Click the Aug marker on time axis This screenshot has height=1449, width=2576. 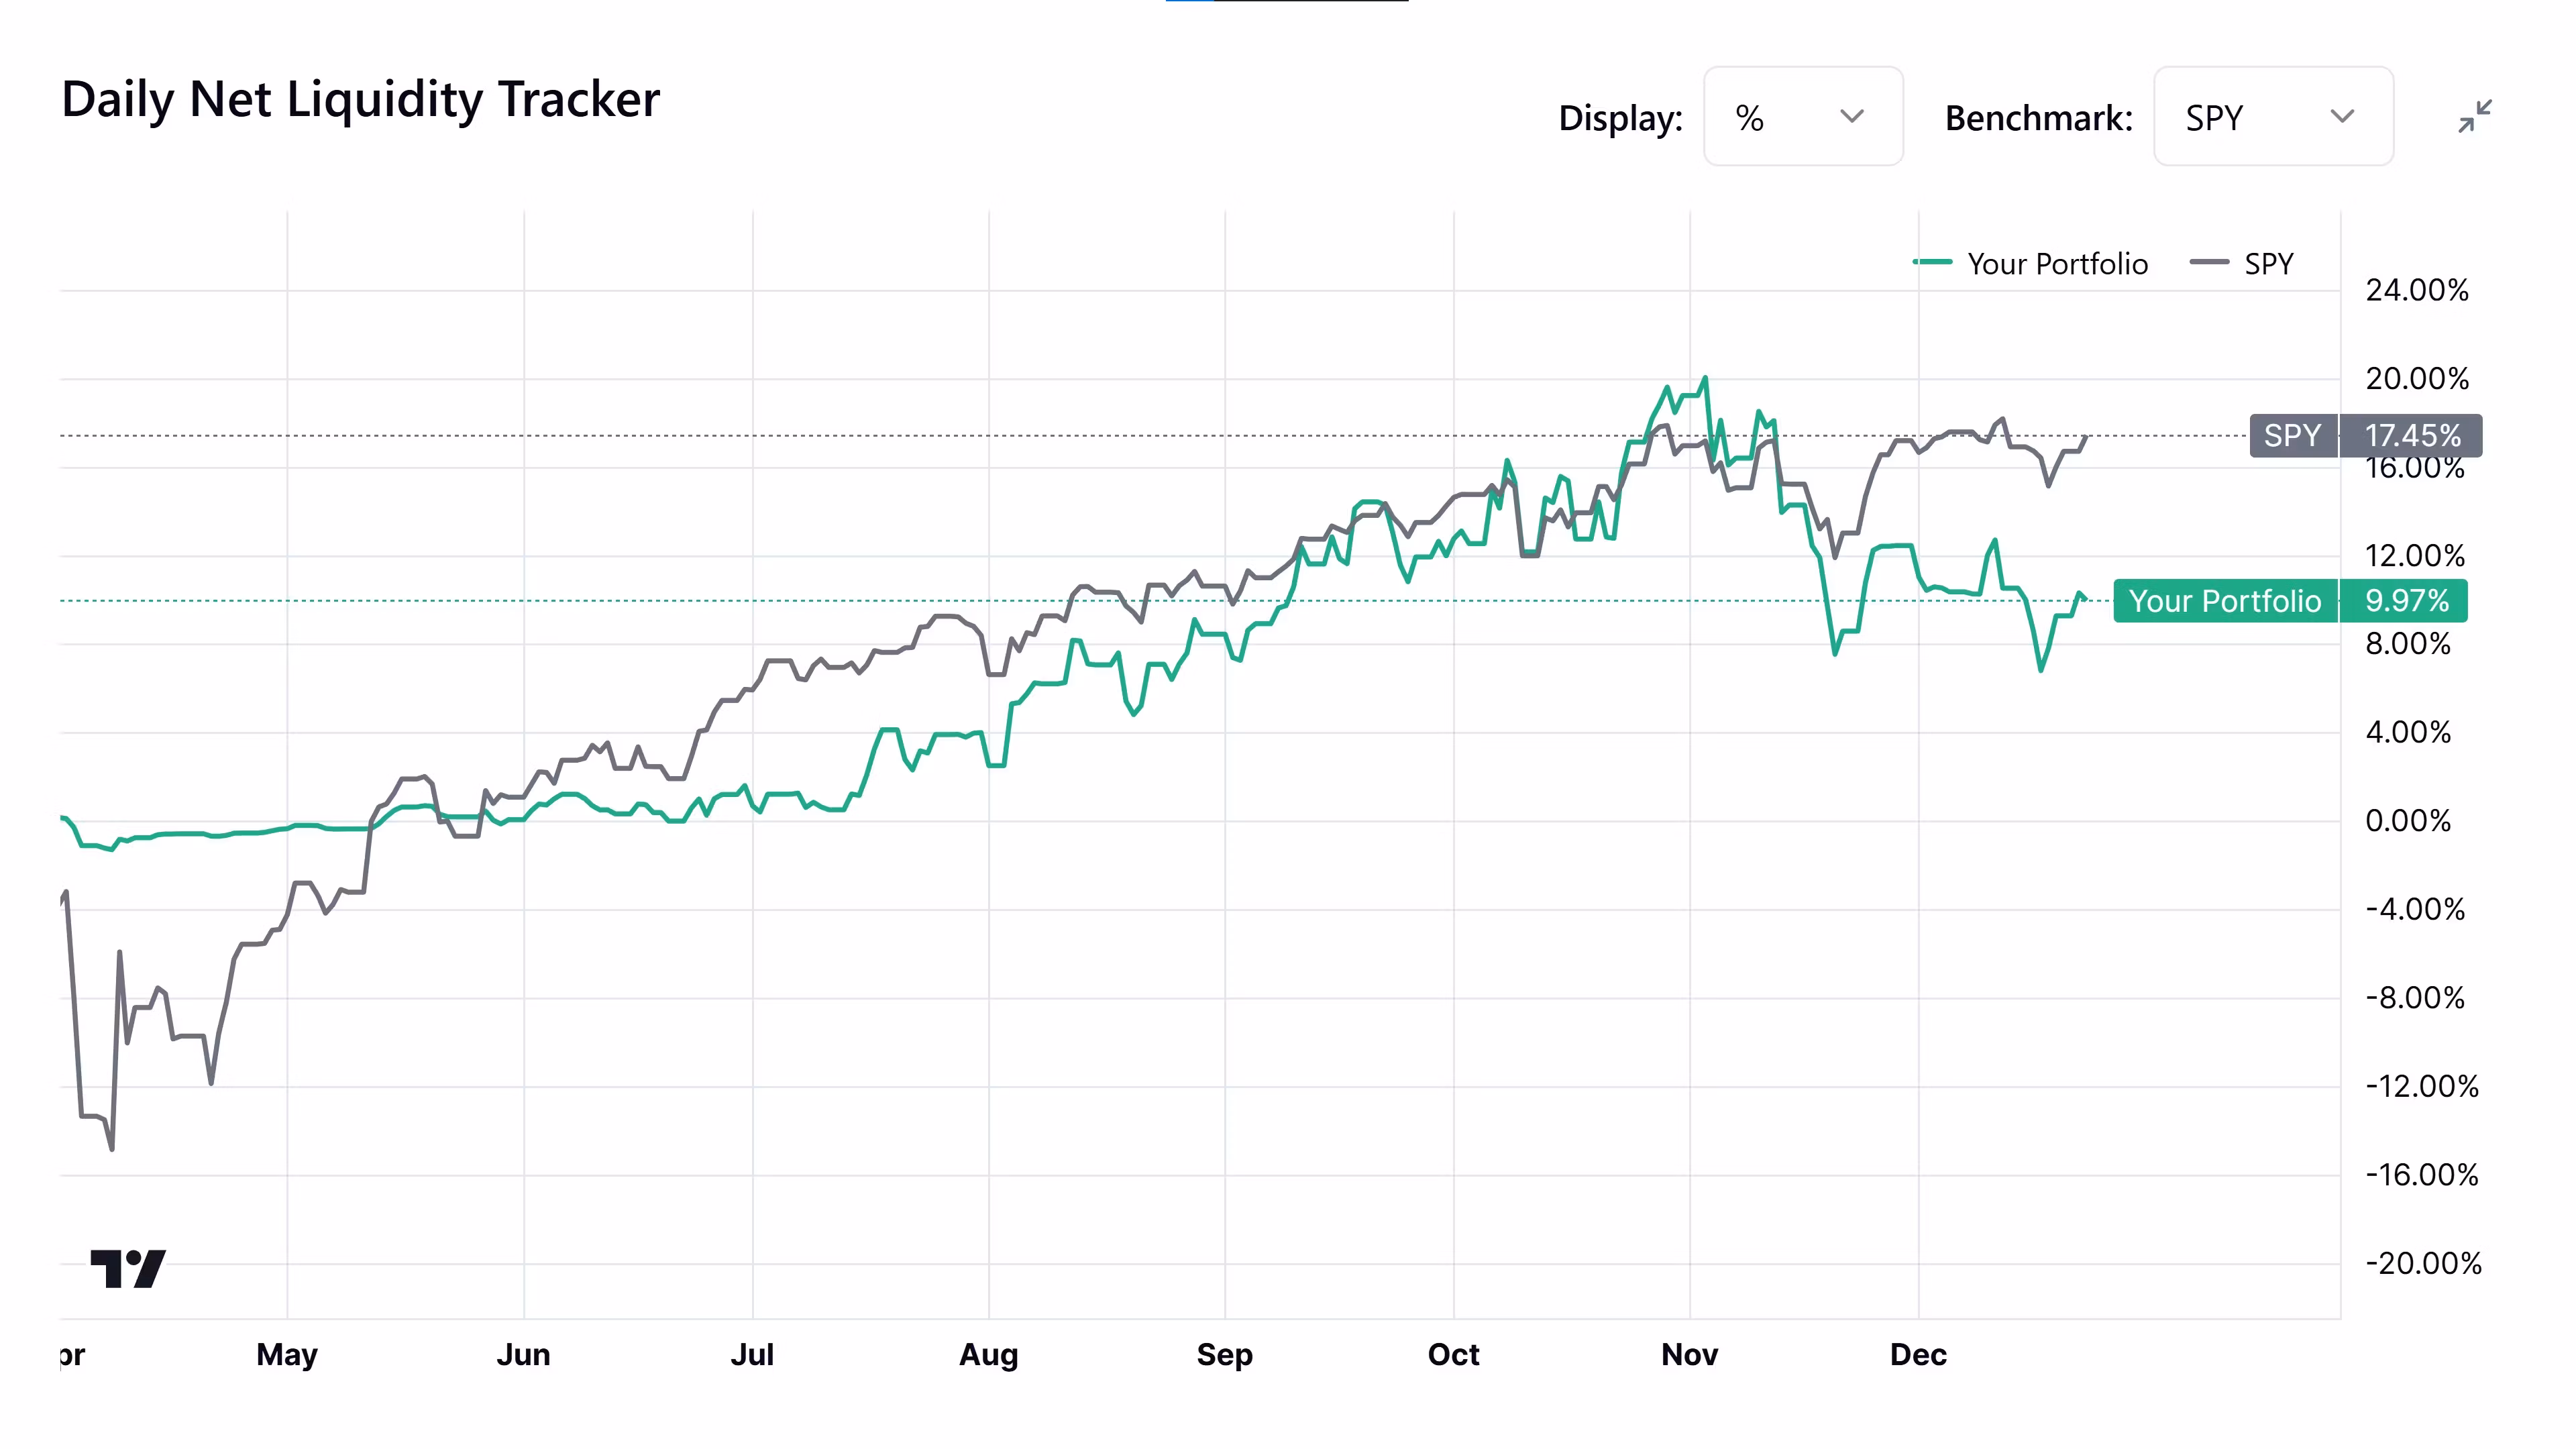(x=988, y=1355)
